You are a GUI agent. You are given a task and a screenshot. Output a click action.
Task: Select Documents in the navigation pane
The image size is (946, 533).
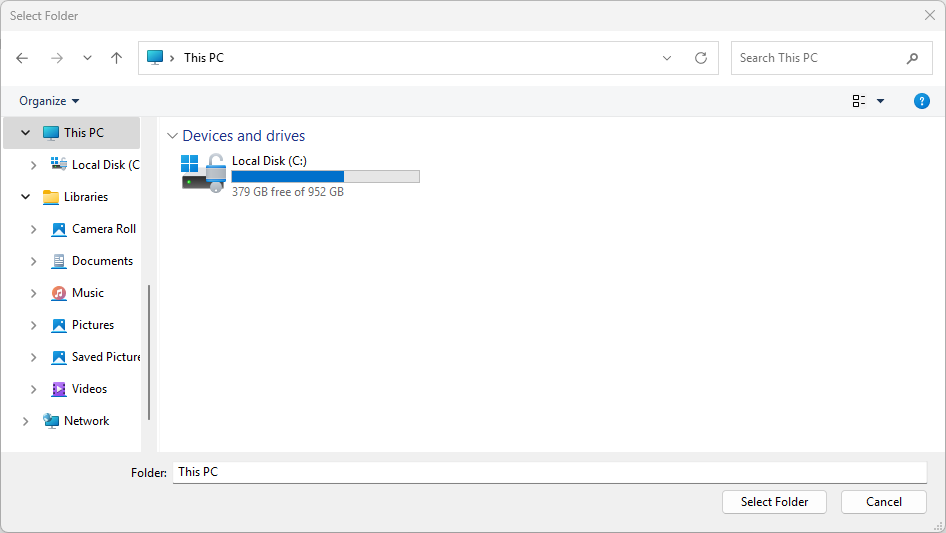coord(102,261)
